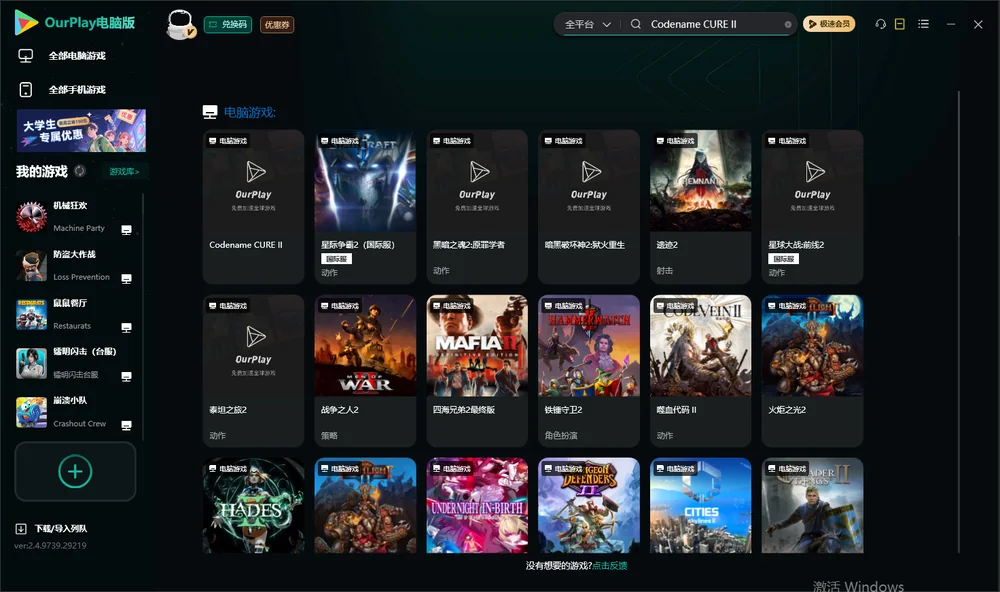
Task: Select Restaurats game in my games
Action: (x=75, y=314)
